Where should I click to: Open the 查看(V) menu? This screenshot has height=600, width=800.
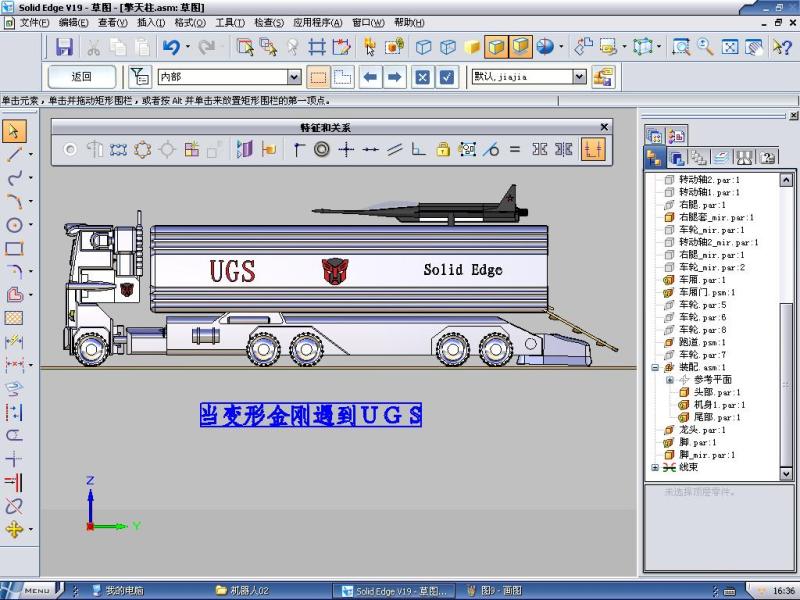113,22
